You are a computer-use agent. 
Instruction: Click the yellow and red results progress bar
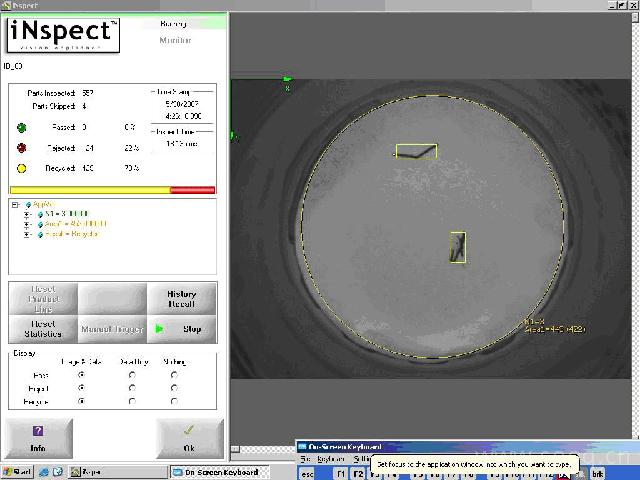[x=112, y=189]
